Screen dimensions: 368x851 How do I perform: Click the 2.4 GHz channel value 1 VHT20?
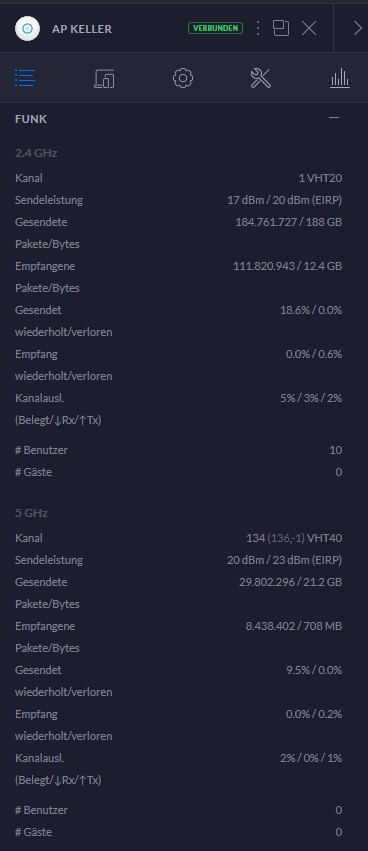(x=320, y=178)
